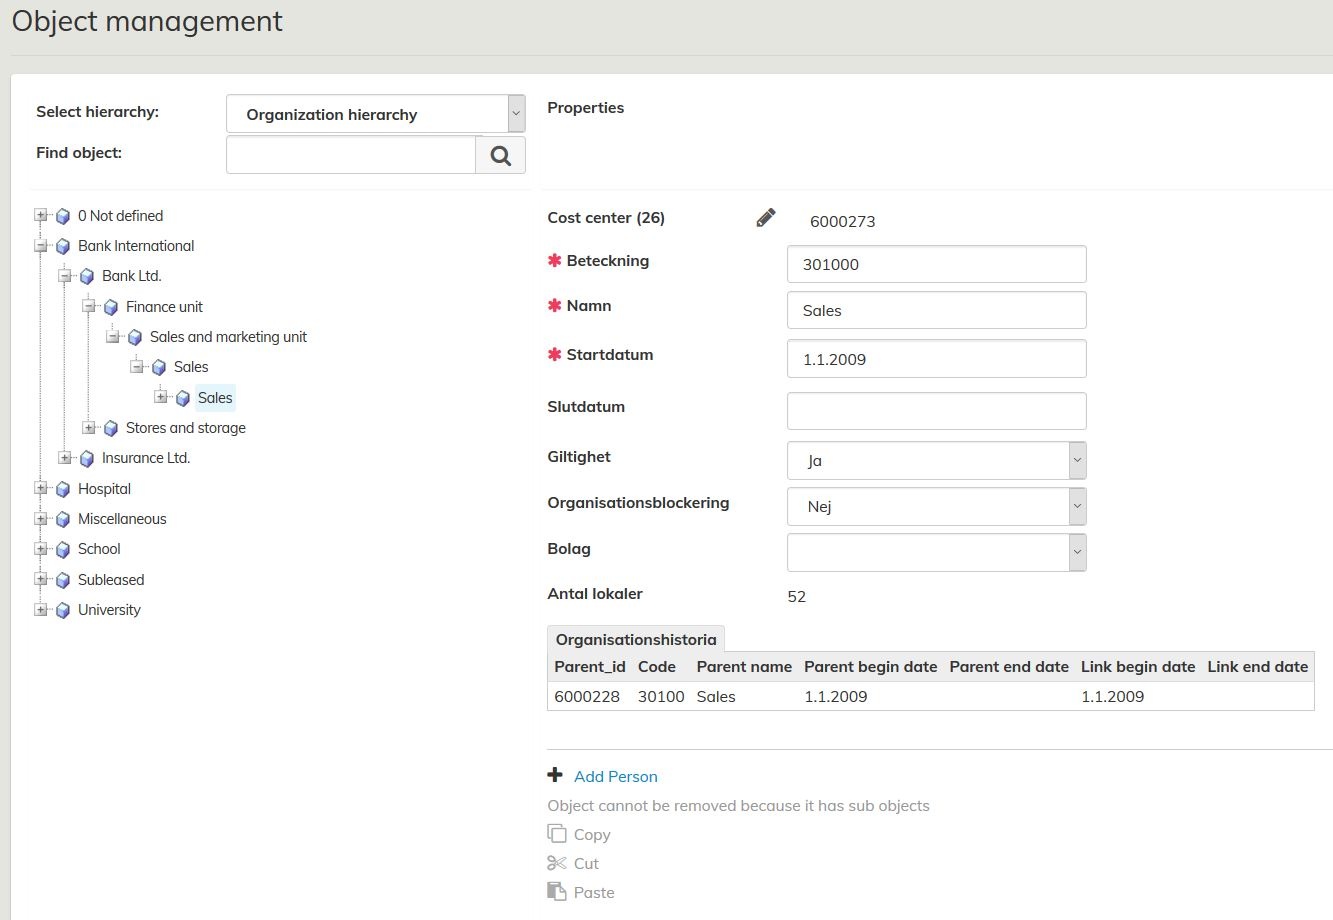The height and width of the screenshot is (920, 1333).
Task: Select the Organisationshistoria tab
Action: (x=636, y=640)
